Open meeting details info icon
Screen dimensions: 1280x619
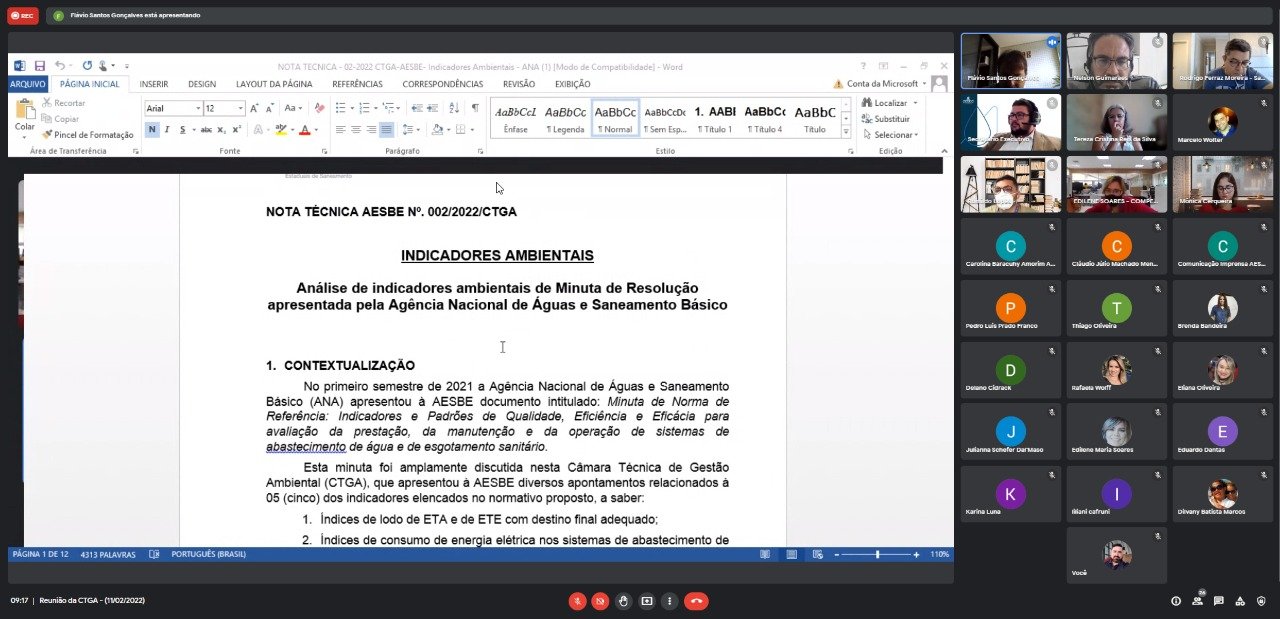click(x=1176, y=601)
